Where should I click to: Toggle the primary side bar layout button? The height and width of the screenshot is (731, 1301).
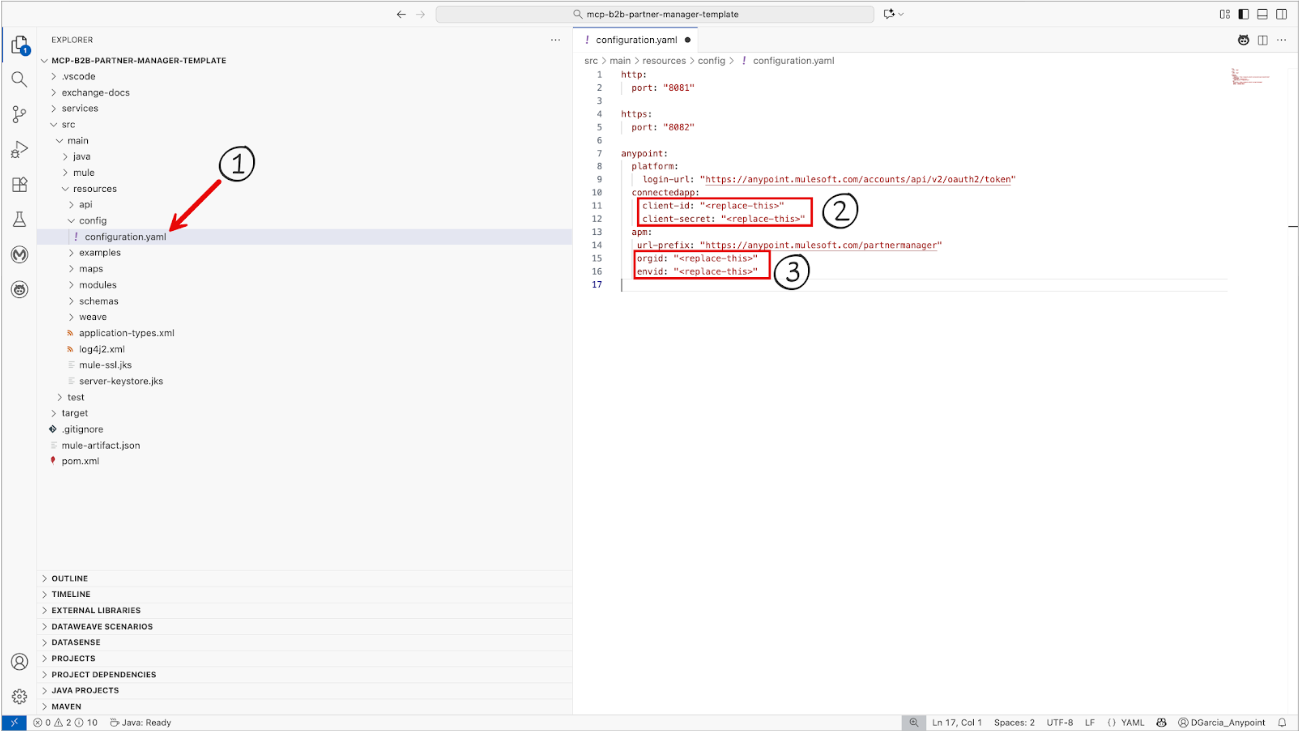[1244, 14]
